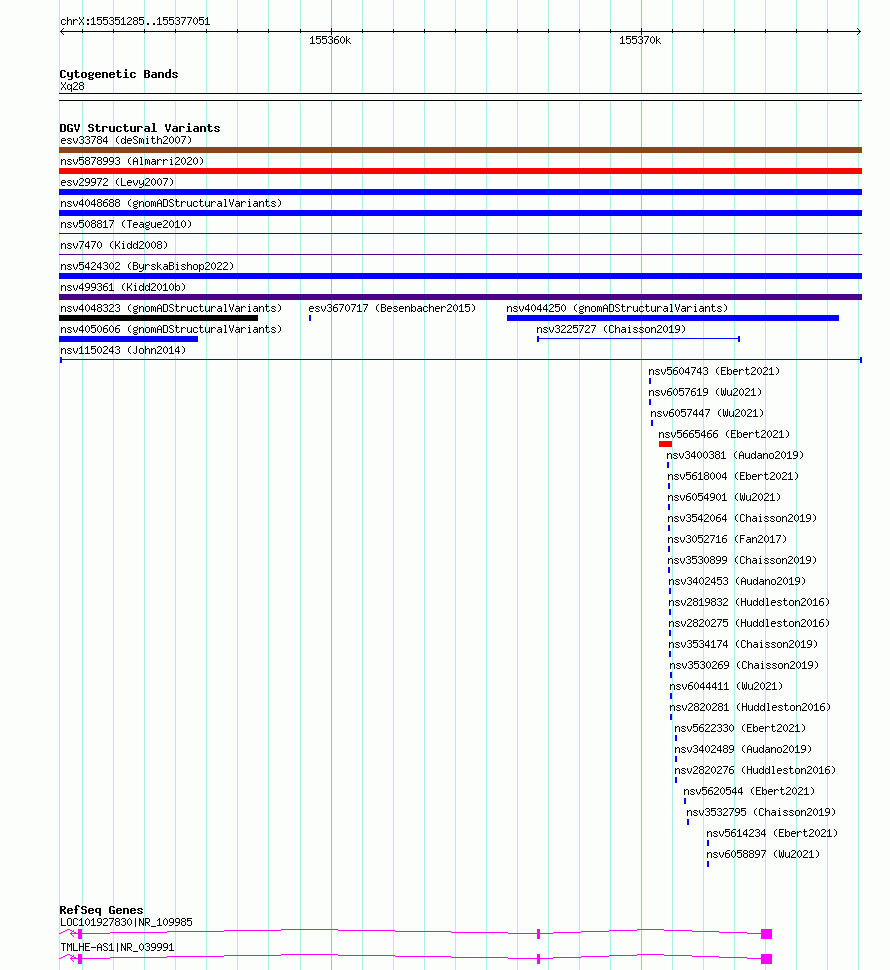Click nsv6057619 (Wu2021) label
This screenshot has width=890, height=970.
pyautogui.click(x=705, y=393)
